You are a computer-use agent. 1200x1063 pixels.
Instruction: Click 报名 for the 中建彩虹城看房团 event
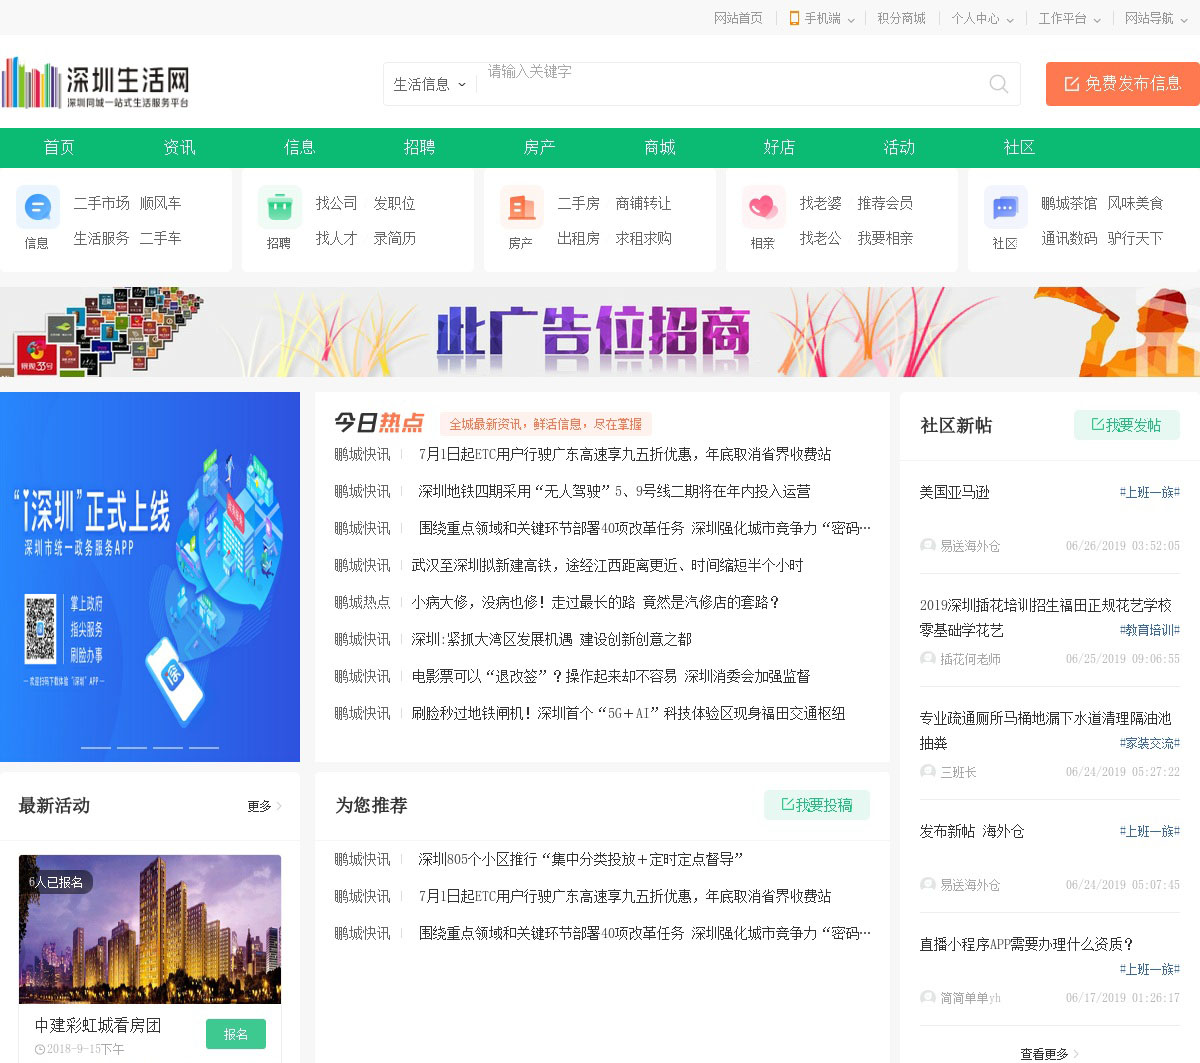(236, 1034)
